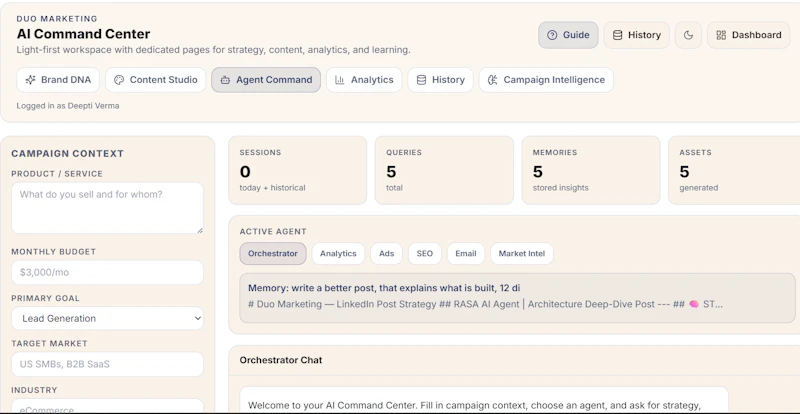Screen dimensions: 800x414
Task: Click the Content Studio palette icon
Action: [119, 80]
